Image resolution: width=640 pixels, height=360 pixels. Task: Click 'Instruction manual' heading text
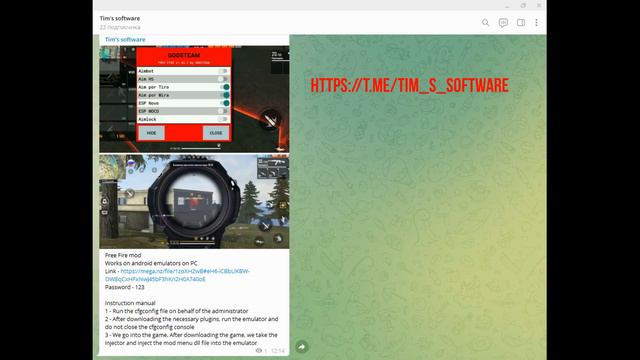coord(130,303)
